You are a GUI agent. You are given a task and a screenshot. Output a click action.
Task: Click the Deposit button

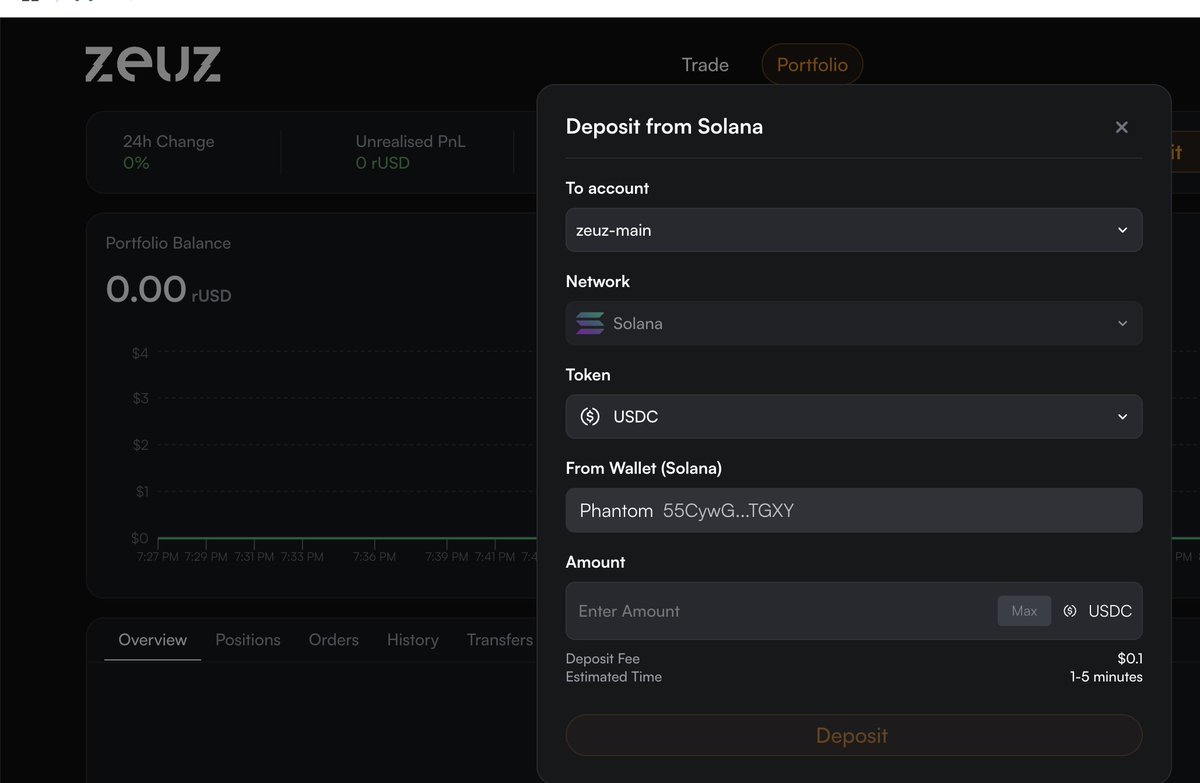(854, 735)
